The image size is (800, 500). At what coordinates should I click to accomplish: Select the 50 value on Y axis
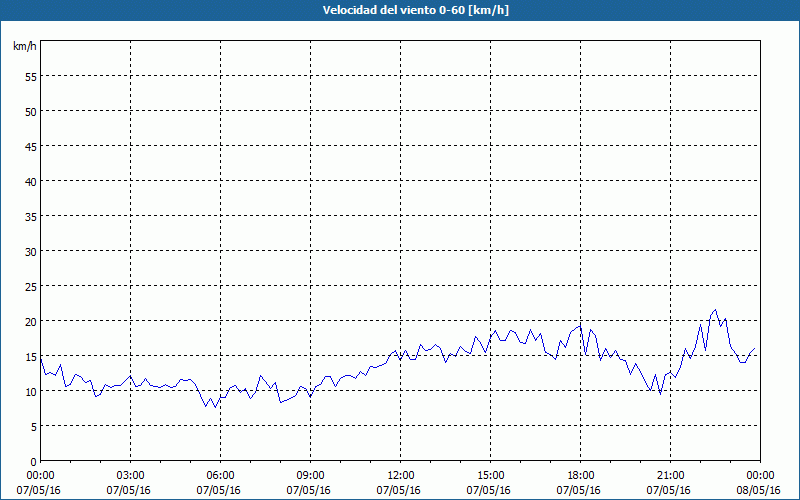[x=31, y=112]
